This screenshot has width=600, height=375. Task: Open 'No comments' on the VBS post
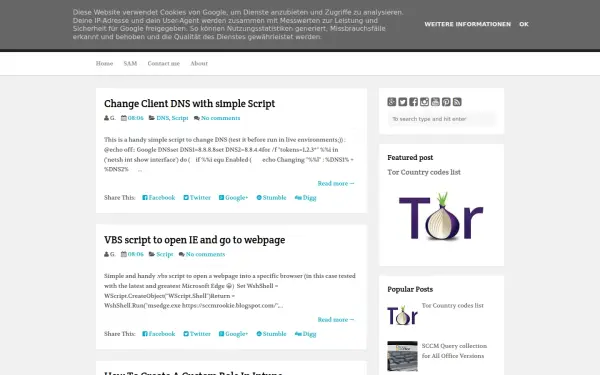coord(205,254)
